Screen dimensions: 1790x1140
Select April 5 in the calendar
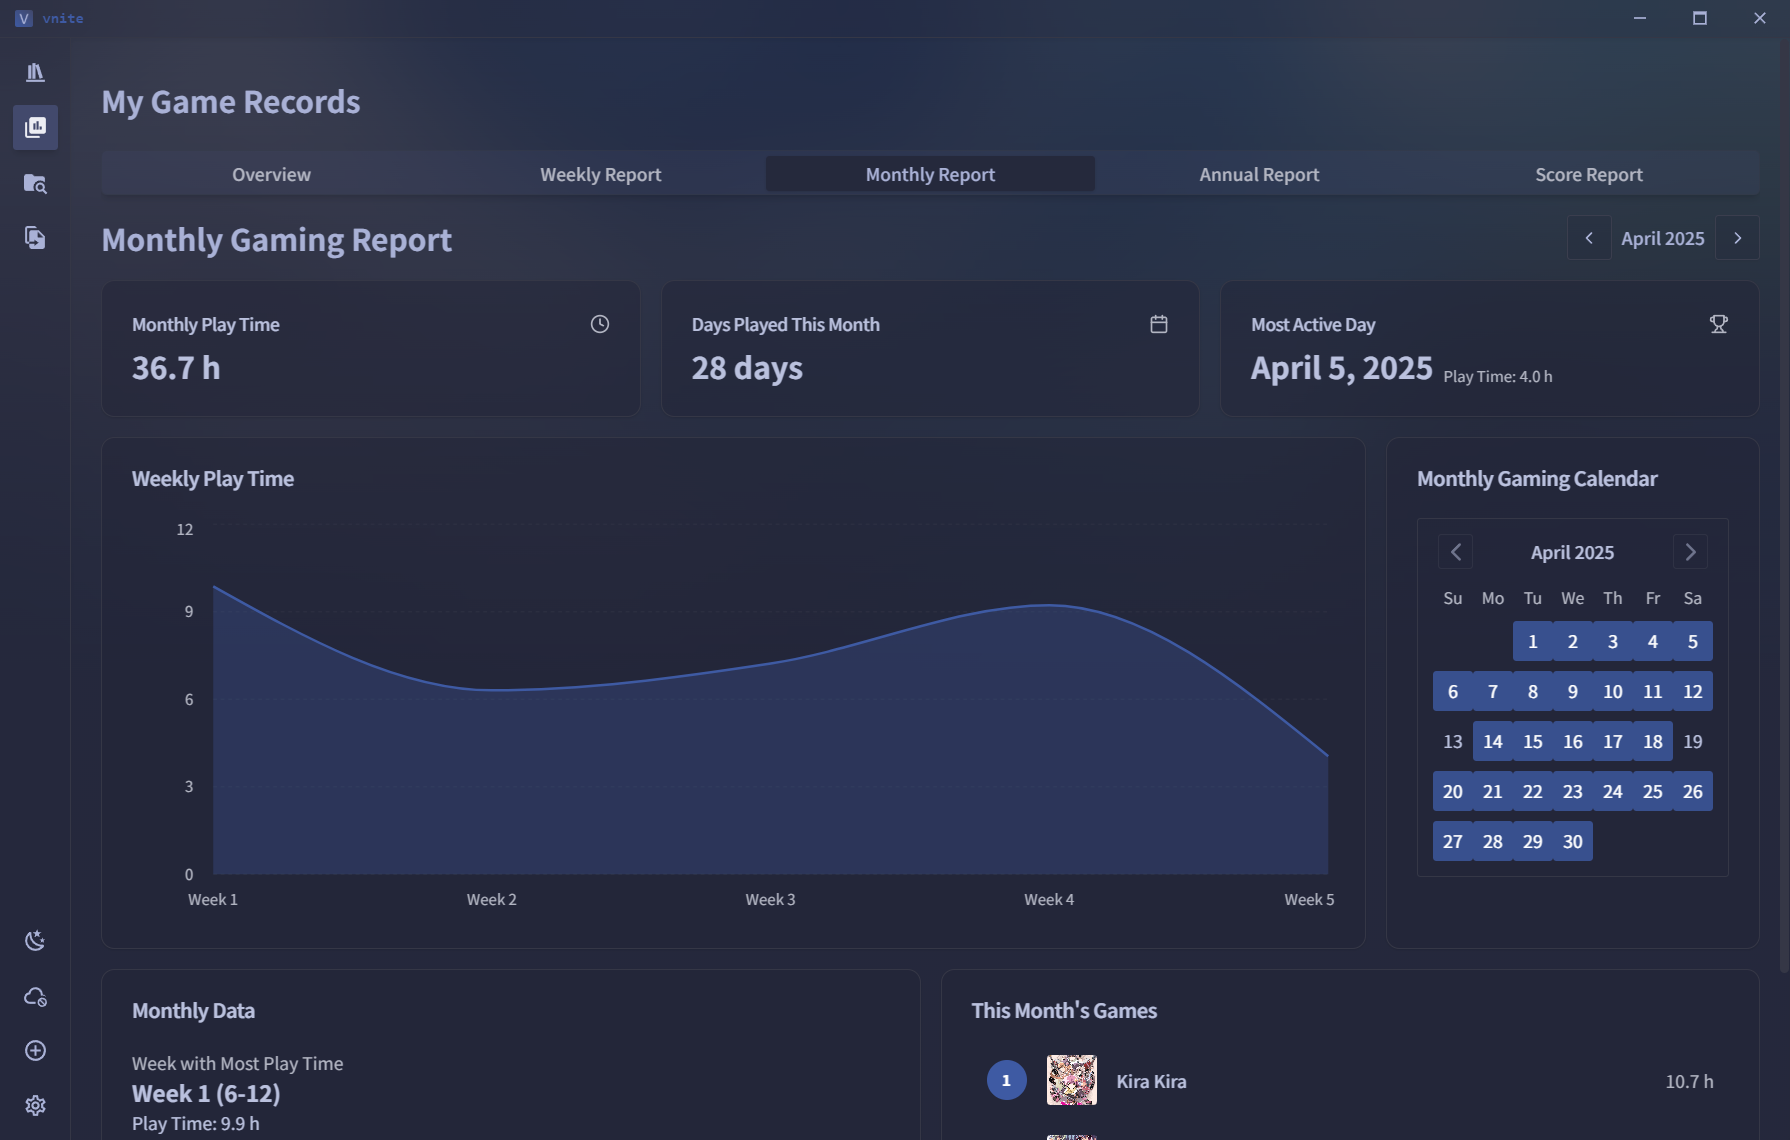pyautogui.click(x=1693, y=641)
